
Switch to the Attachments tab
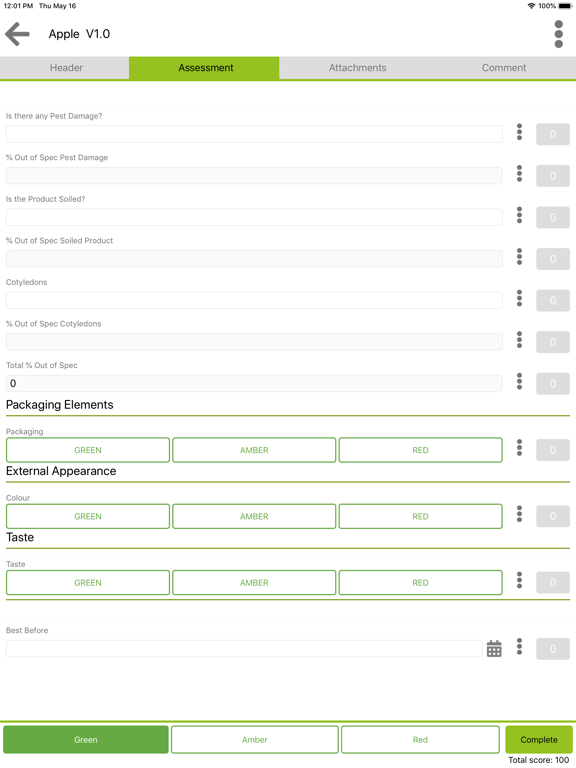pyautogui.click(x=358, y=68)
